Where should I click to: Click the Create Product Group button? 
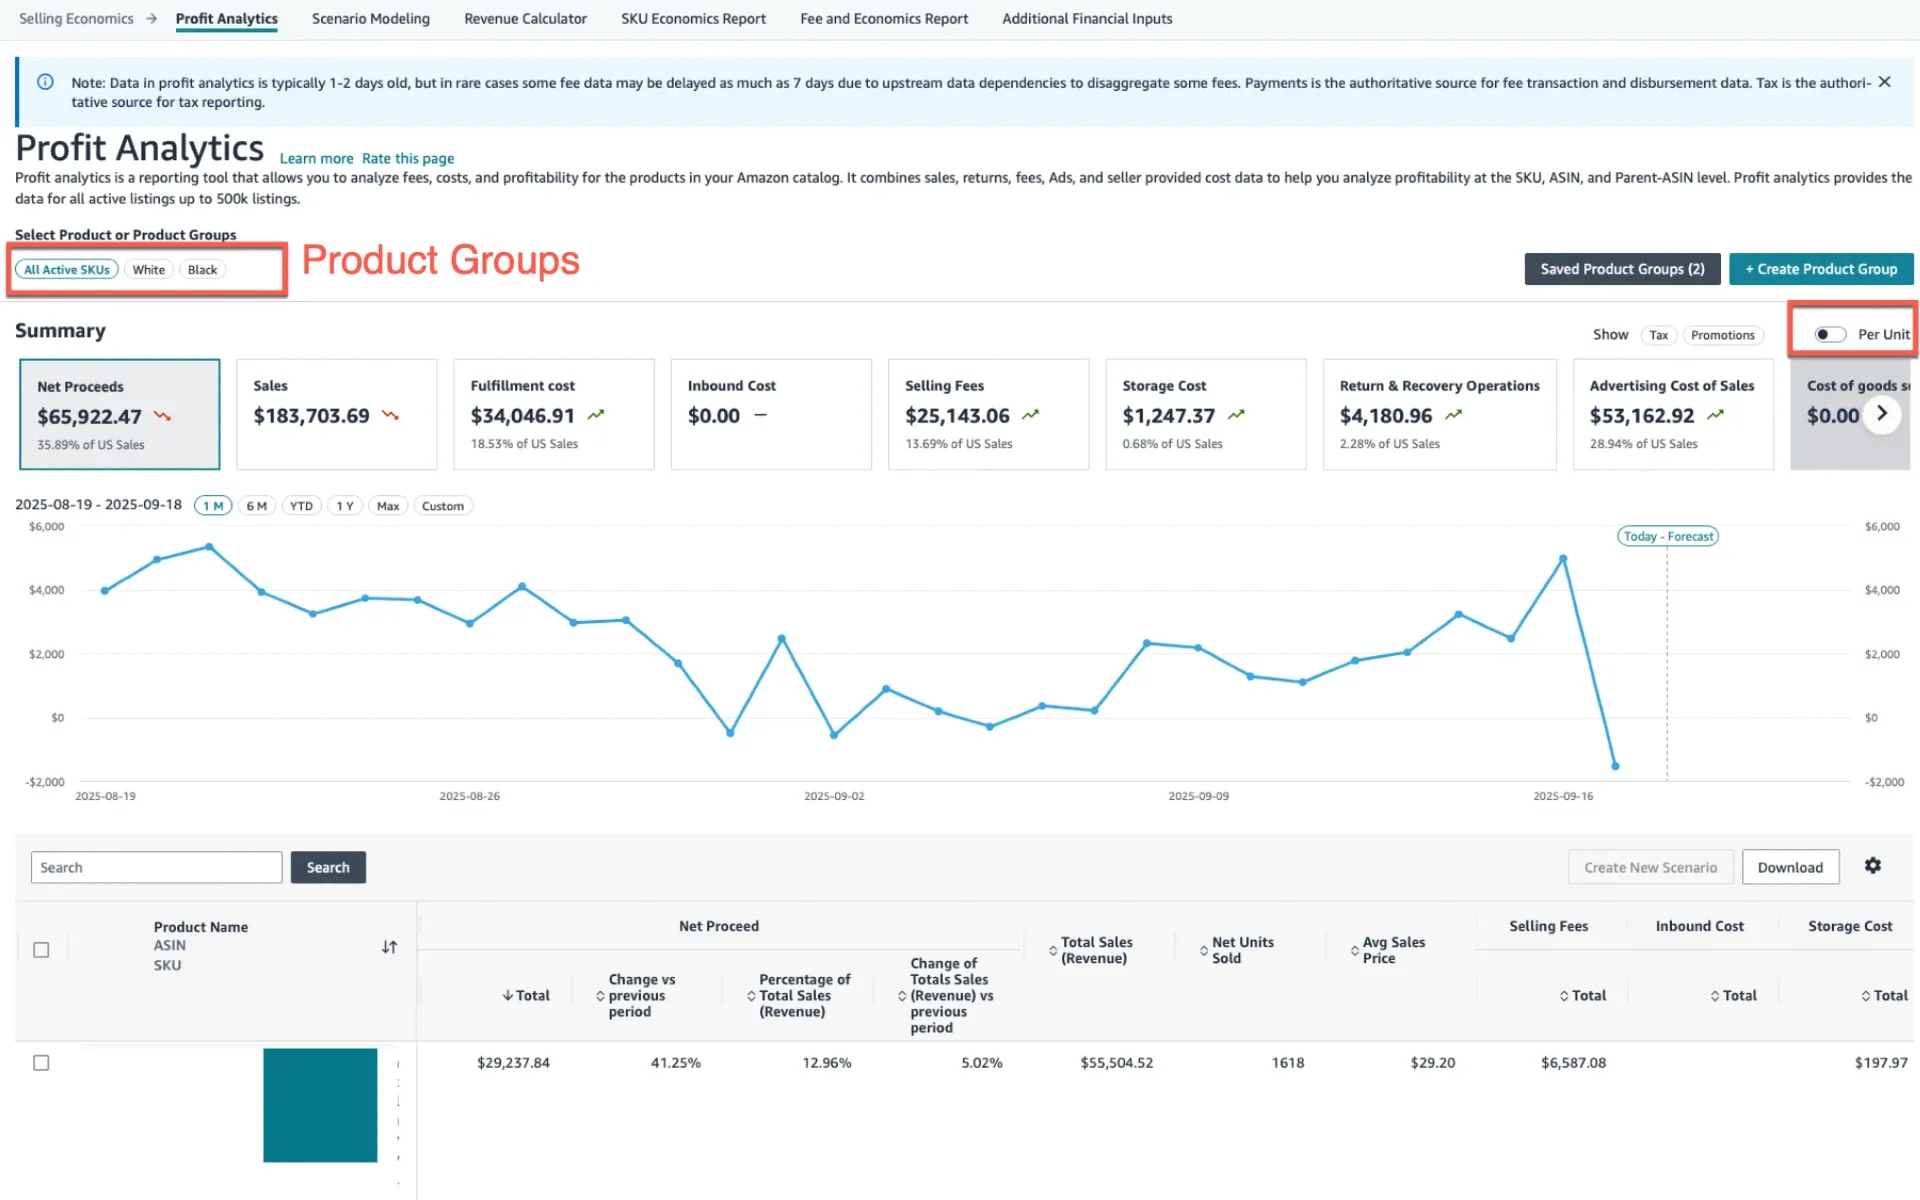coord(1820,269)
